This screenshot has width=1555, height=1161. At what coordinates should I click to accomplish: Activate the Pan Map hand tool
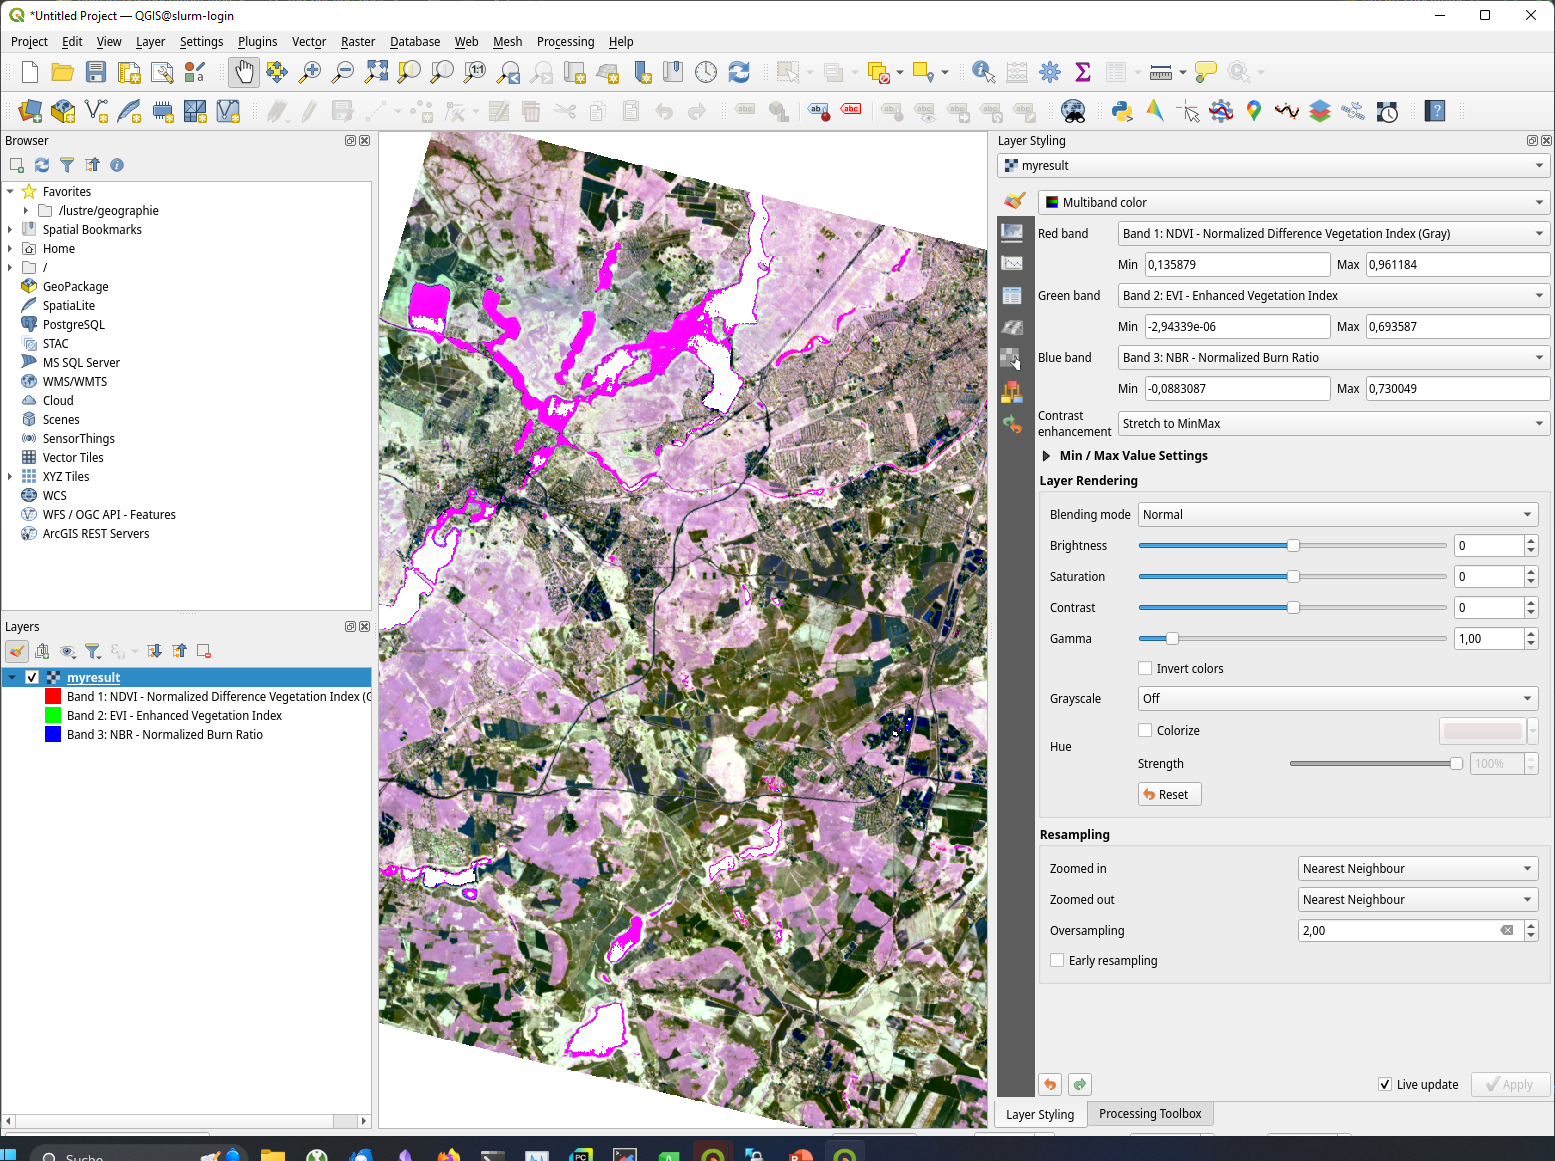[244, 72]
